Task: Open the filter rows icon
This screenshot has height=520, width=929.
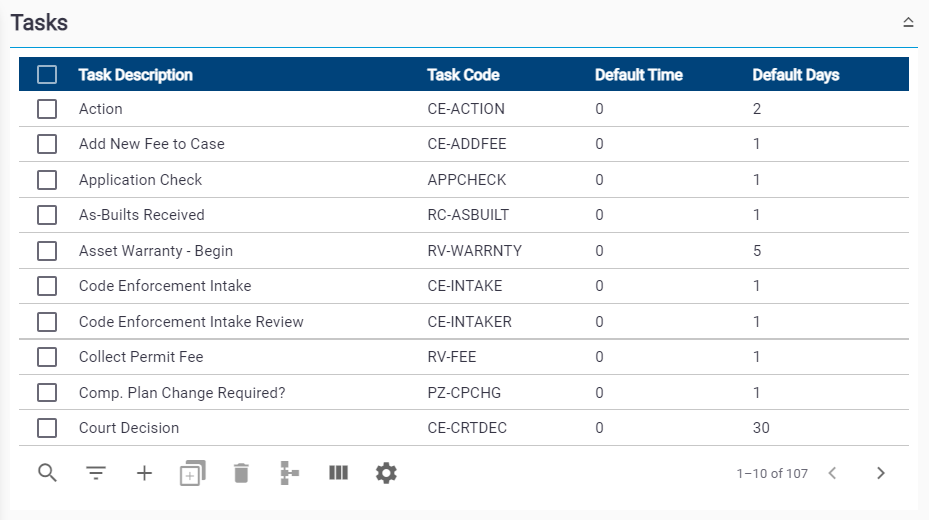Action: (x=96, y=473)
